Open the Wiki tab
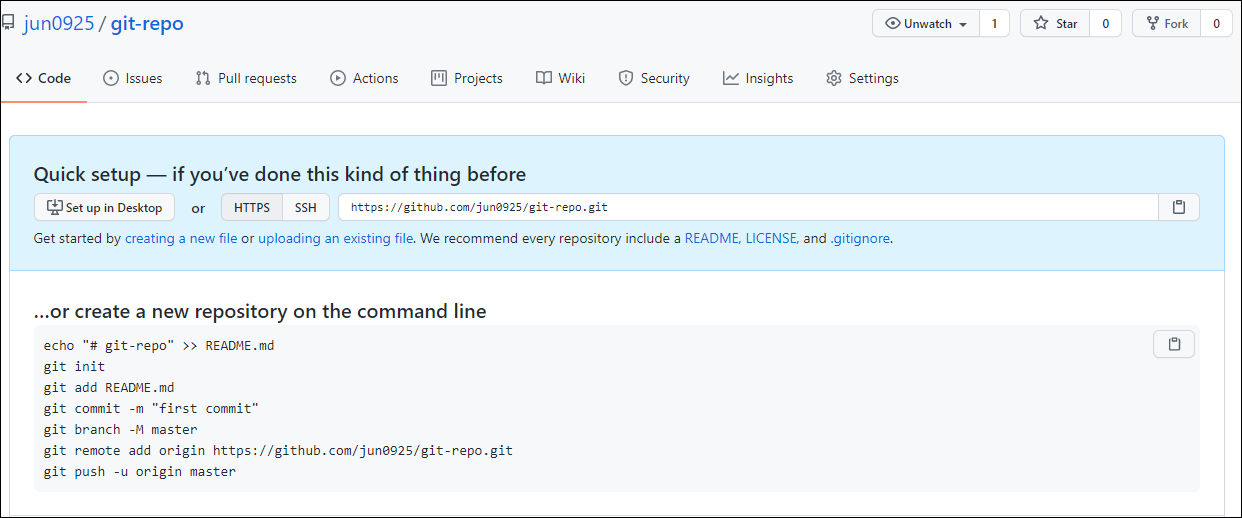1242x518 pixels. (x=561, y=78)
